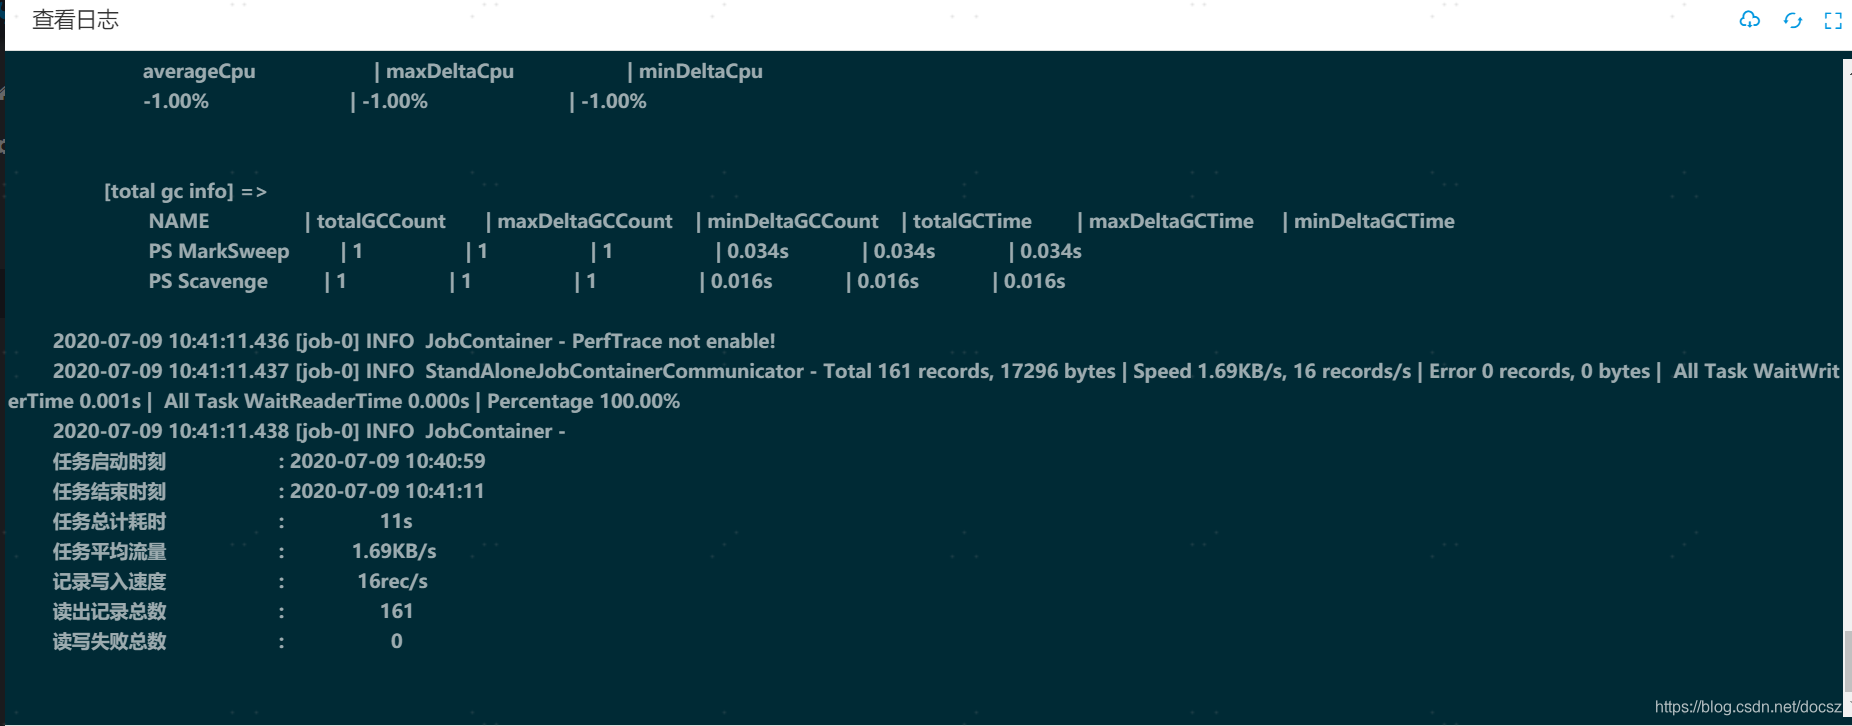1852x726 pixels.
Task: Click the All Task WaitReaderTime 0.000s text
Action: (316, 401)
